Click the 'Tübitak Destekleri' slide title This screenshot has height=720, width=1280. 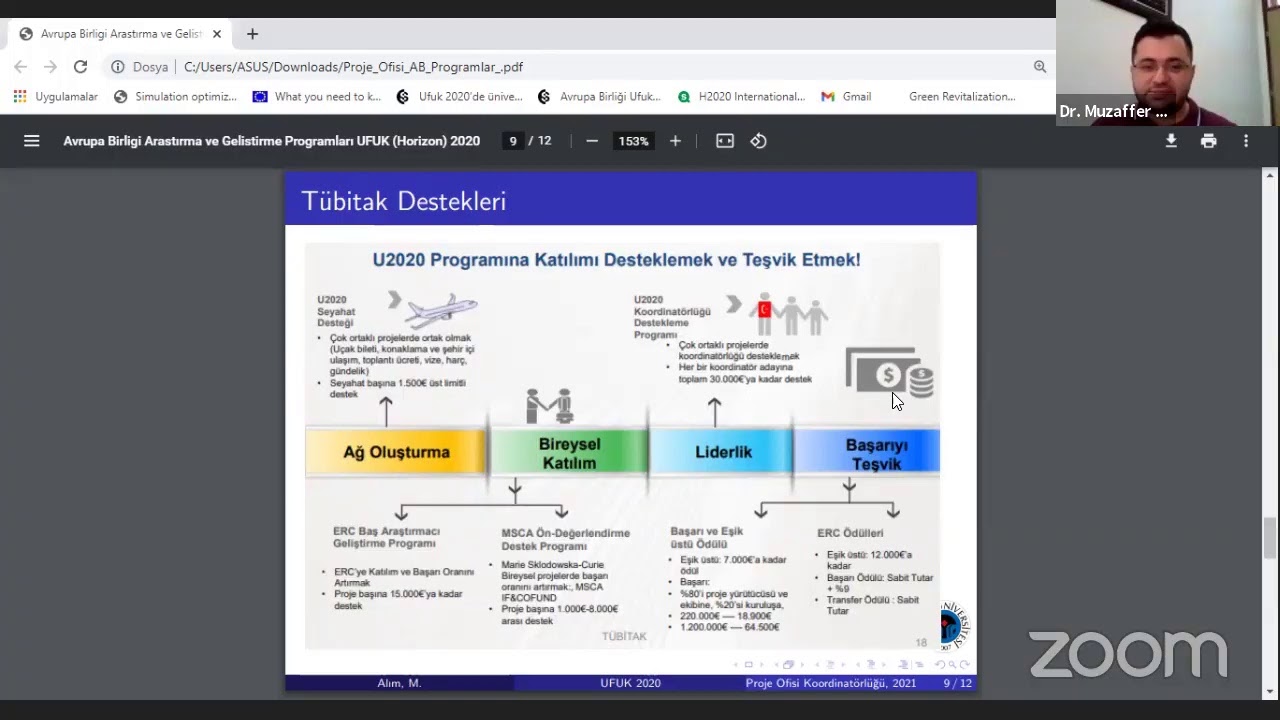403,201
